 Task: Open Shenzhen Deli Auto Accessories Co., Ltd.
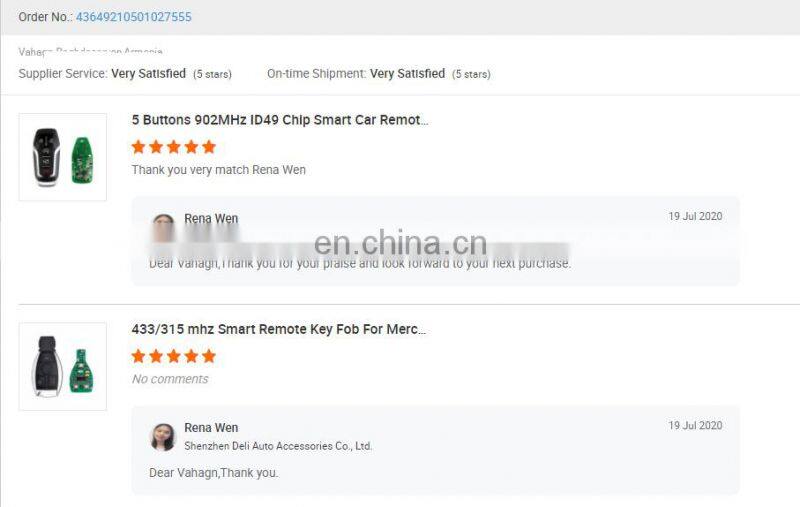[278, 446]
